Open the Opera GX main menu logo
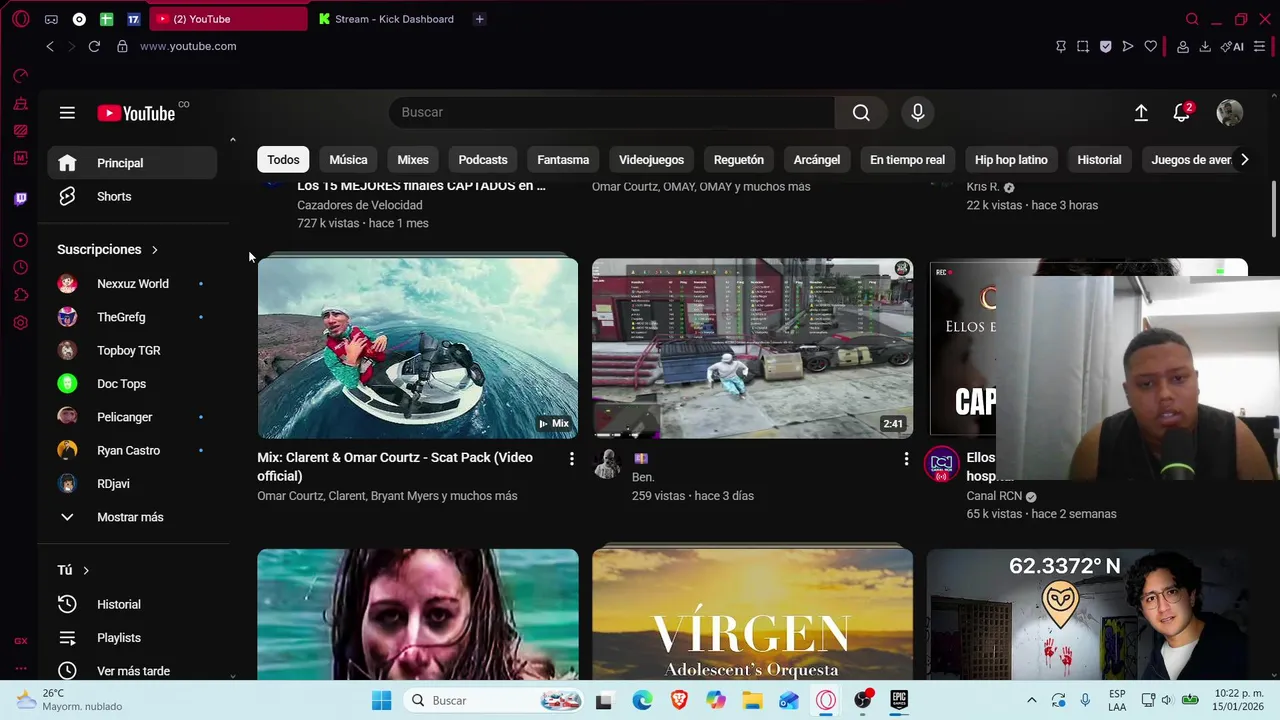1280x720 pixels. (x=21, y=19)
